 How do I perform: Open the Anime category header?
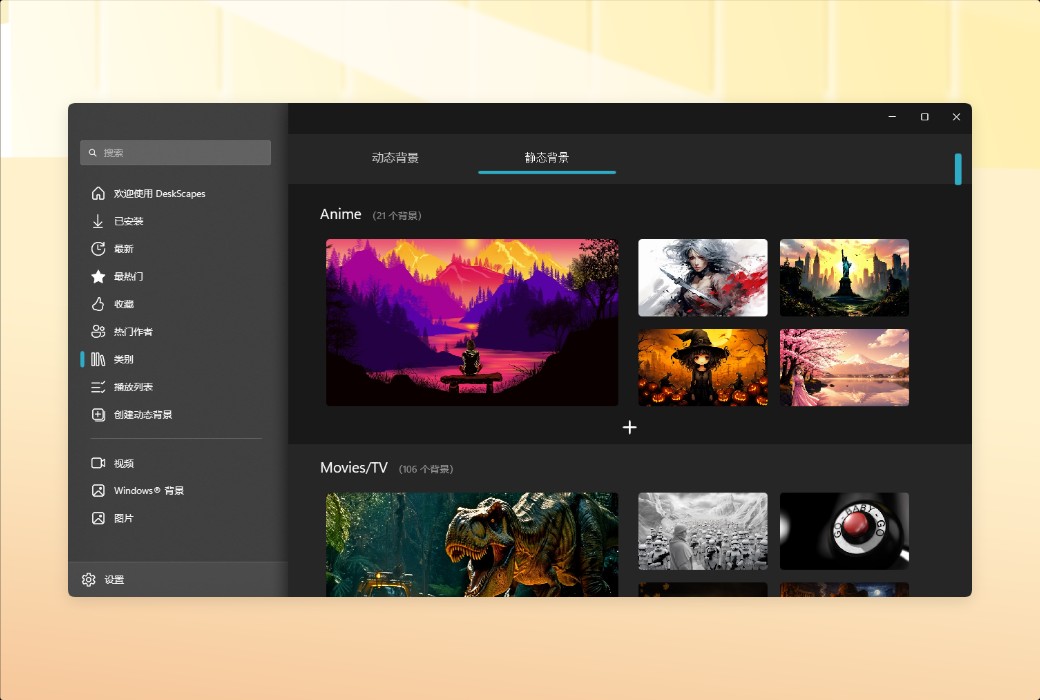point(342,213)
